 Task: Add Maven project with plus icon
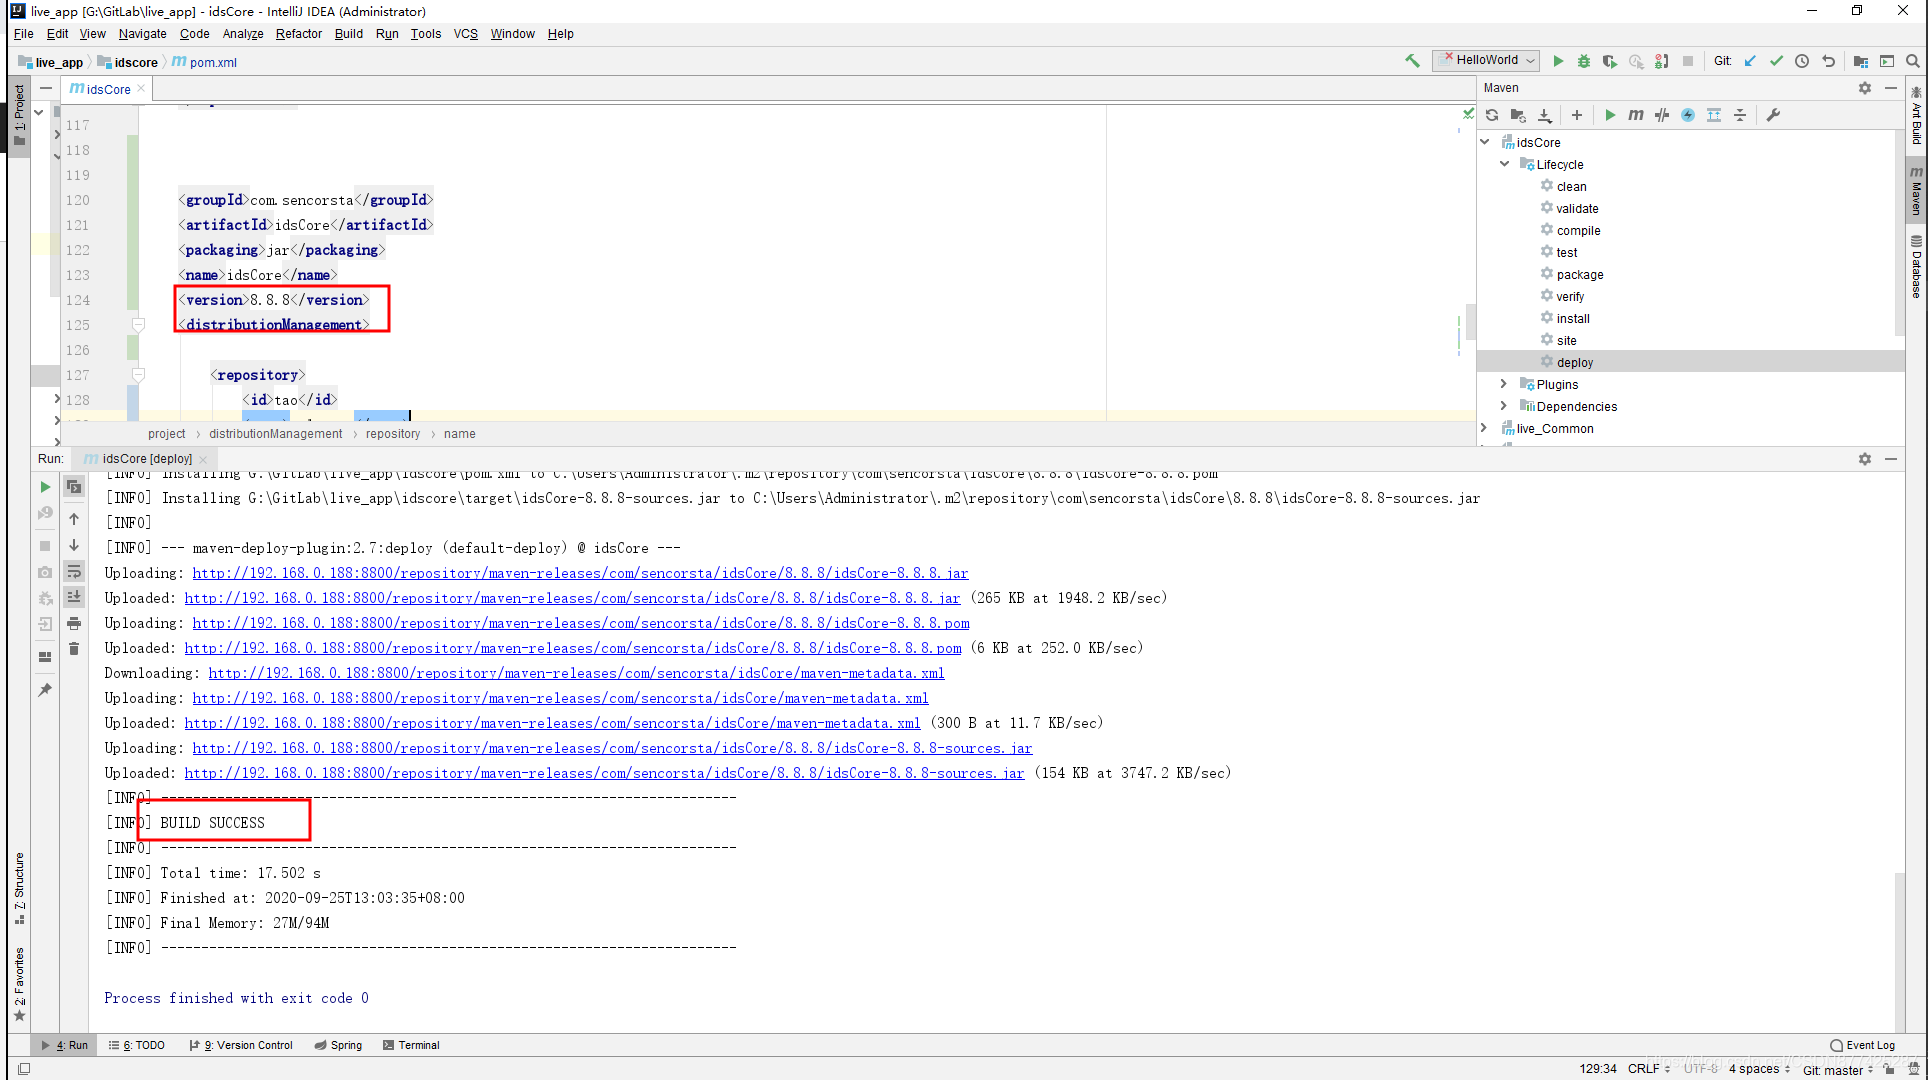click(1577, 115)
